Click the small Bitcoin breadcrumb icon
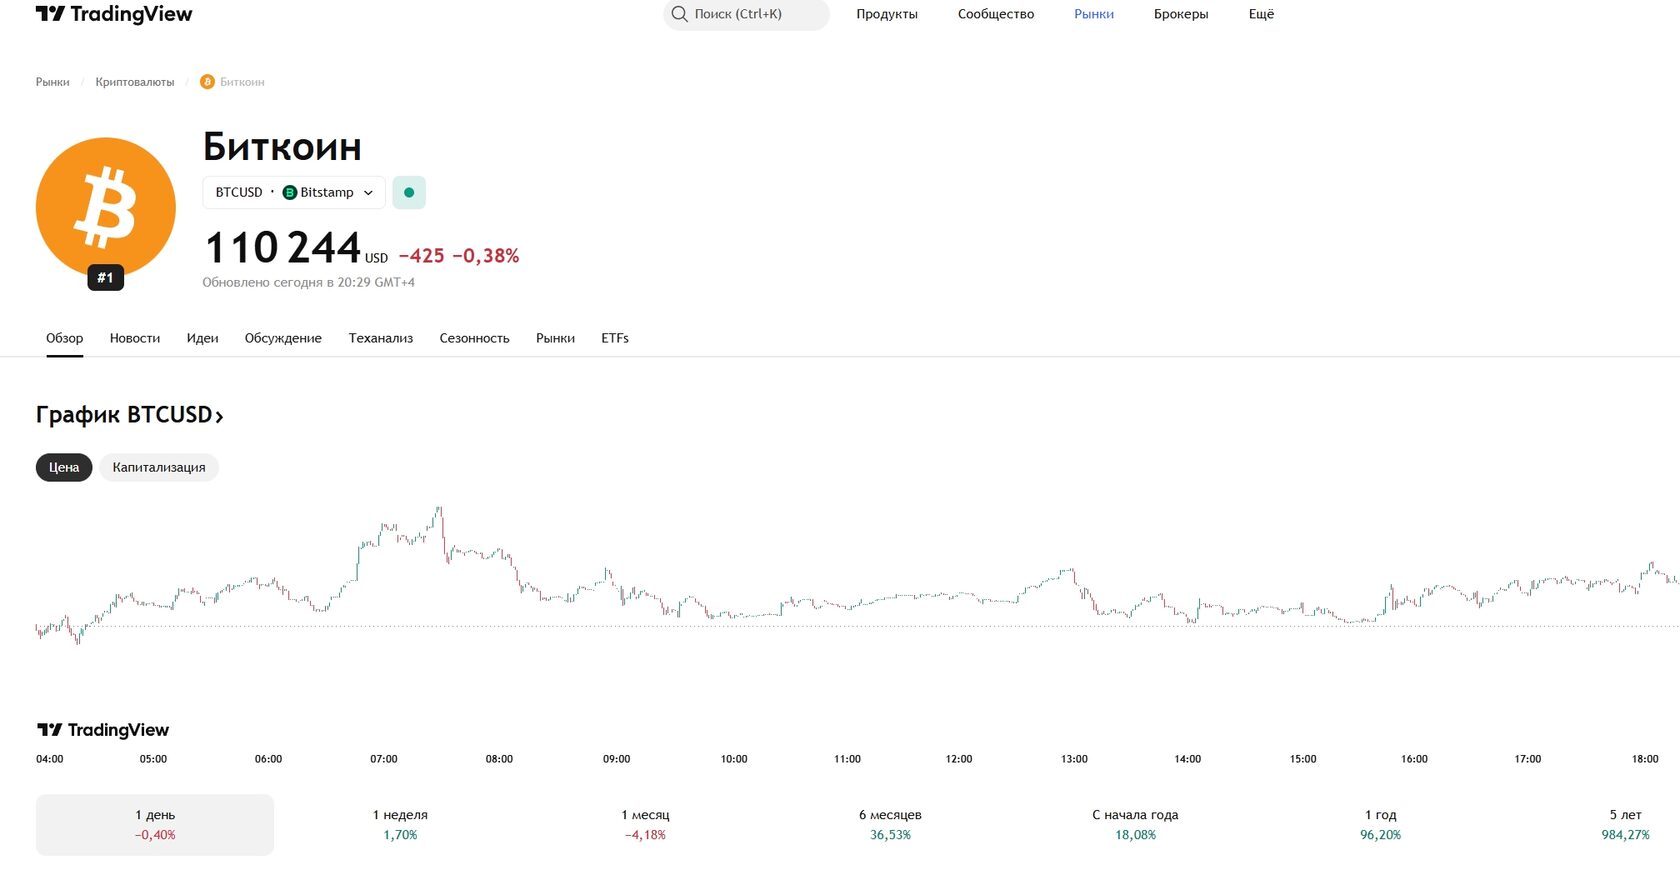 207,82
